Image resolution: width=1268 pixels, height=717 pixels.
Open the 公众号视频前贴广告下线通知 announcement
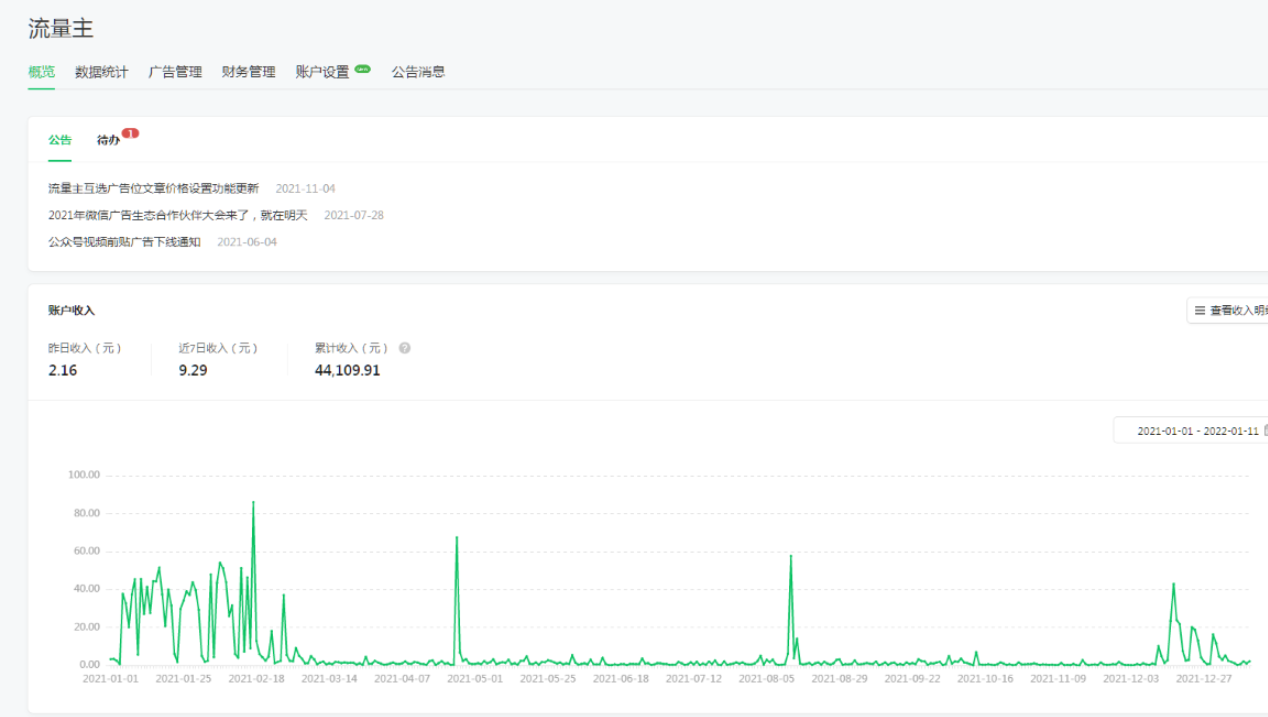[124, 242]
